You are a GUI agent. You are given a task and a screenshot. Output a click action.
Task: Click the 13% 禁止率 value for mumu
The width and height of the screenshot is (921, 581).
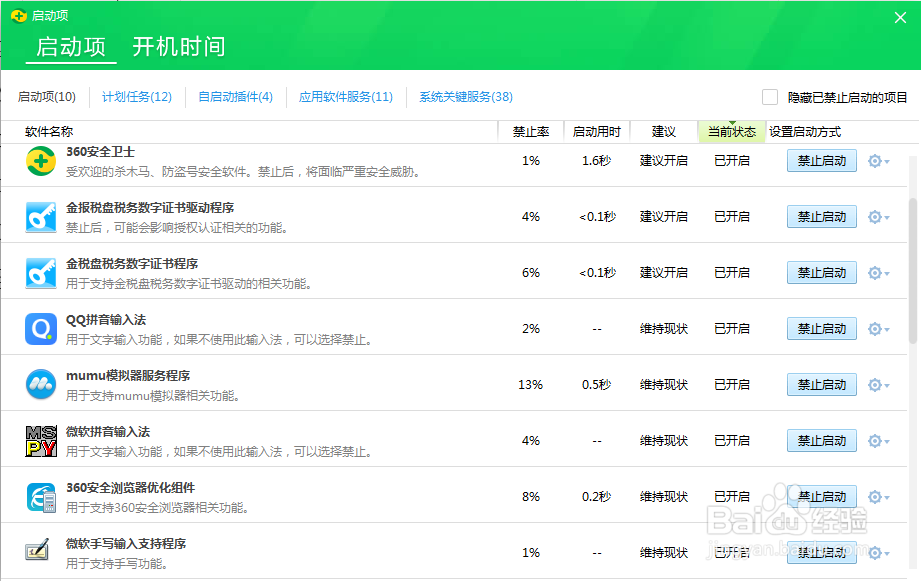coord(530,385)
